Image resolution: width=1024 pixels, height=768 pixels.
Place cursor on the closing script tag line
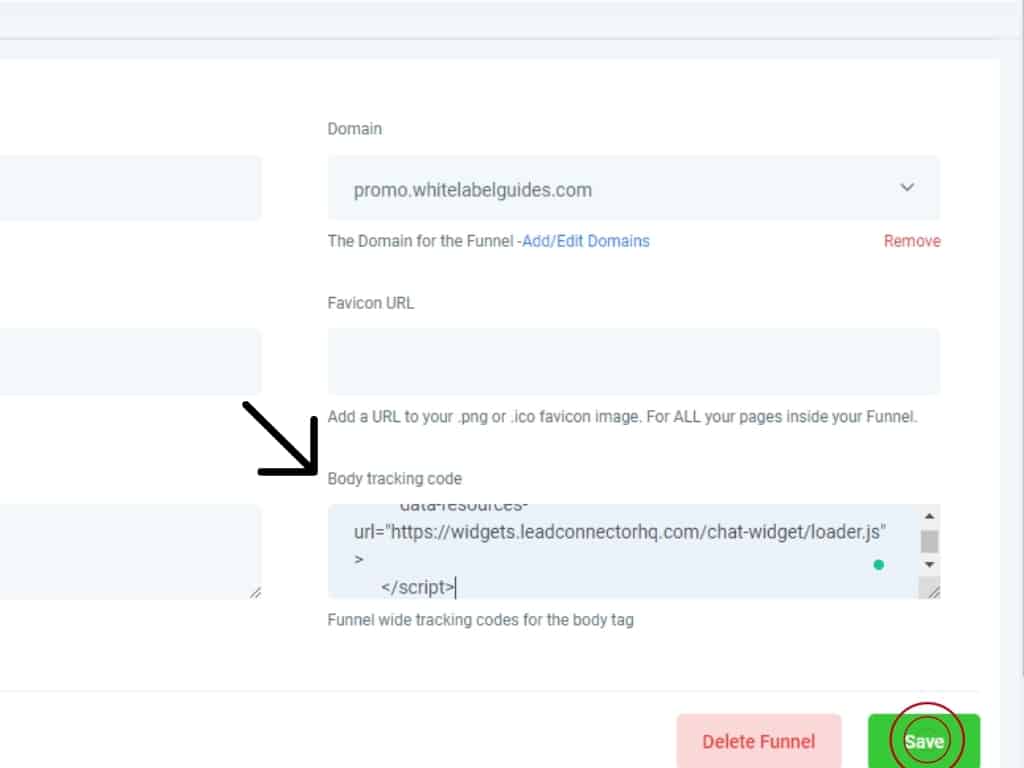click(x=418, y=587)
